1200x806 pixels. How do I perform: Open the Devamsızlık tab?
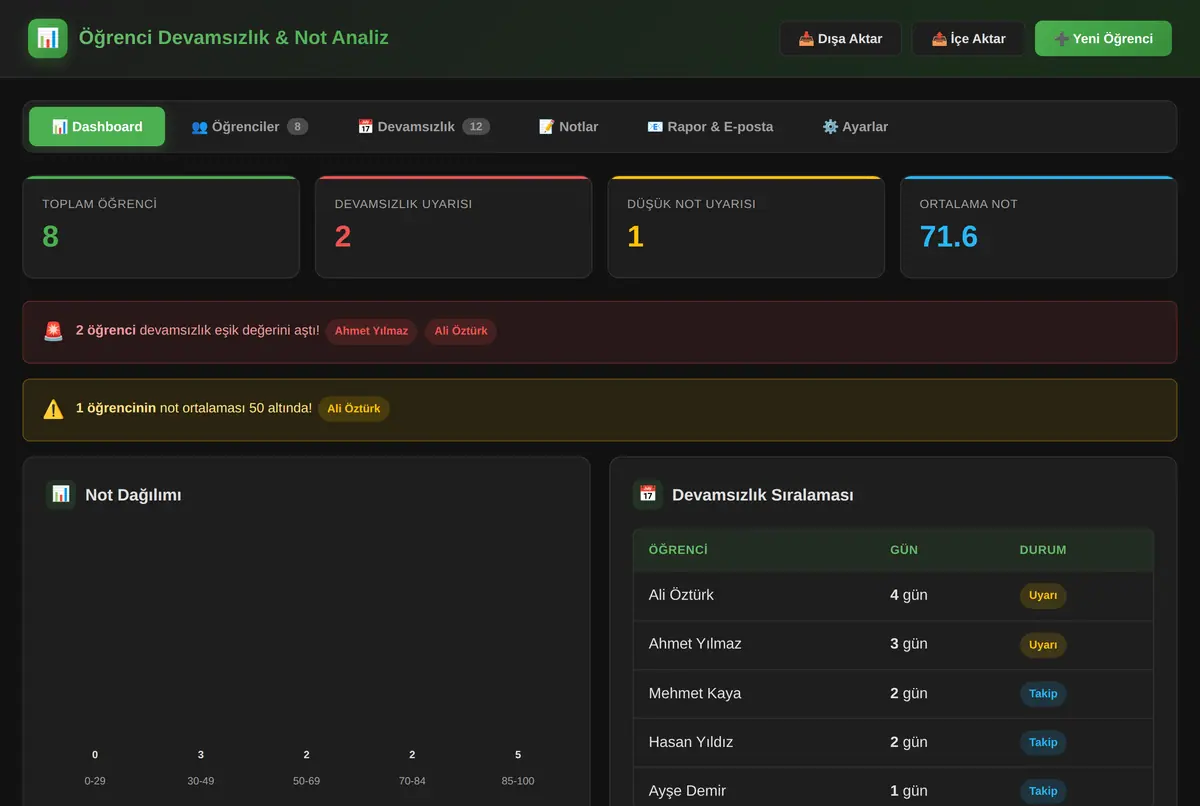(x=424, y=127)
